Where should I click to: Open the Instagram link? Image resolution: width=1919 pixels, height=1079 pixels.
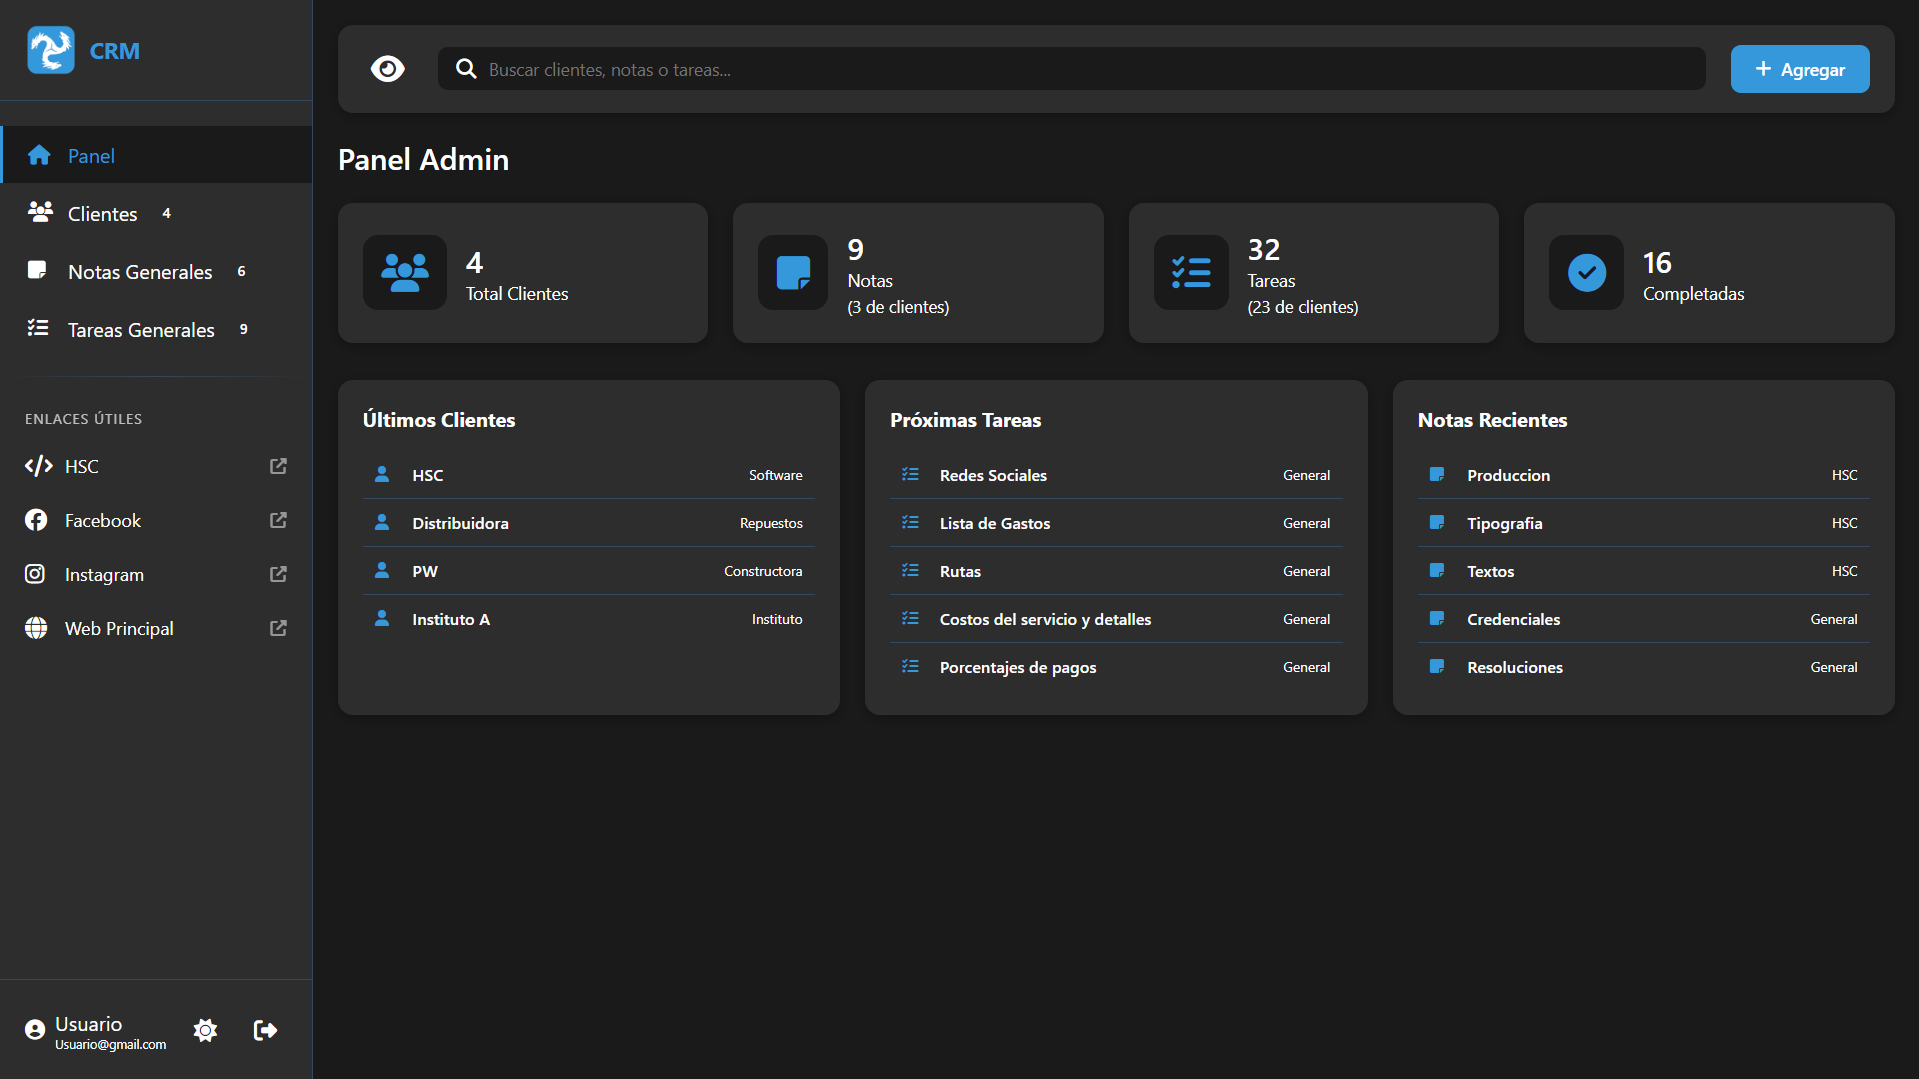tap(156, 574)
